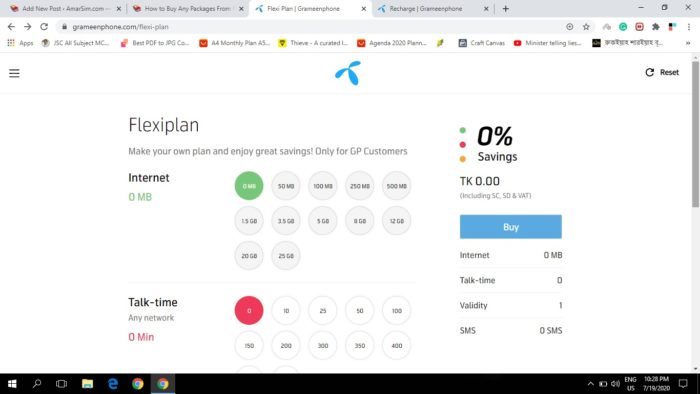Open the hamburger menu icon

tap(14, 73)
